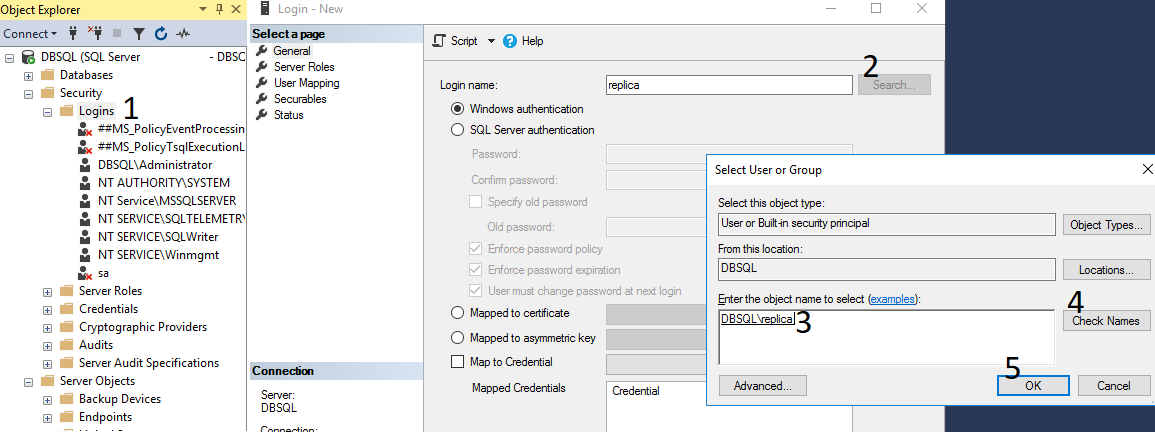Click the Filter funnel icon
Viewport: 1155px width, 432px height.
point(139,33)
